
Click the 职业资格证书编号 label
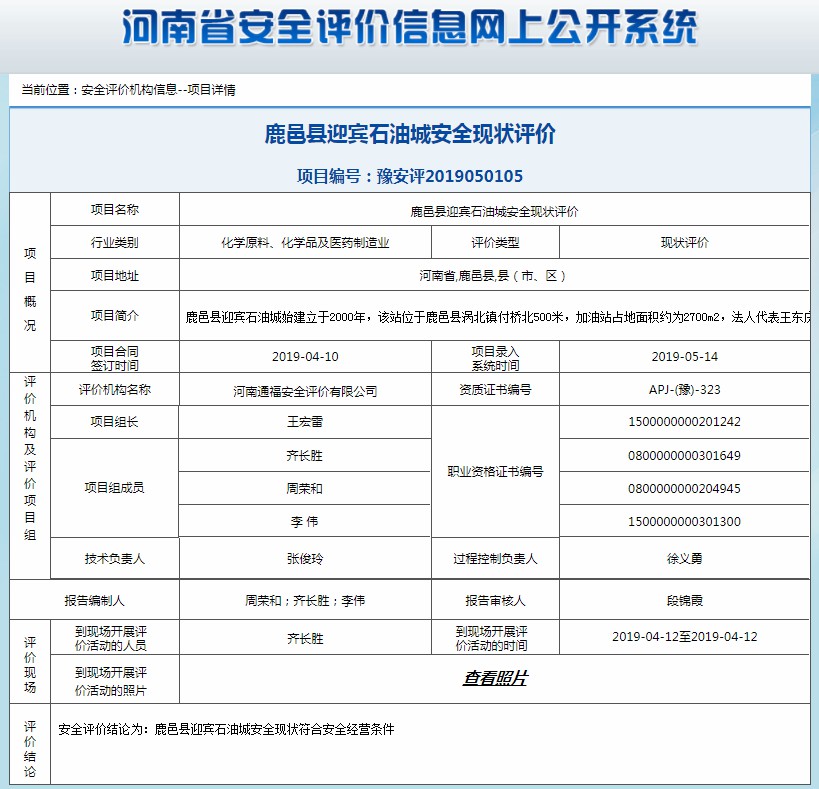495,472
